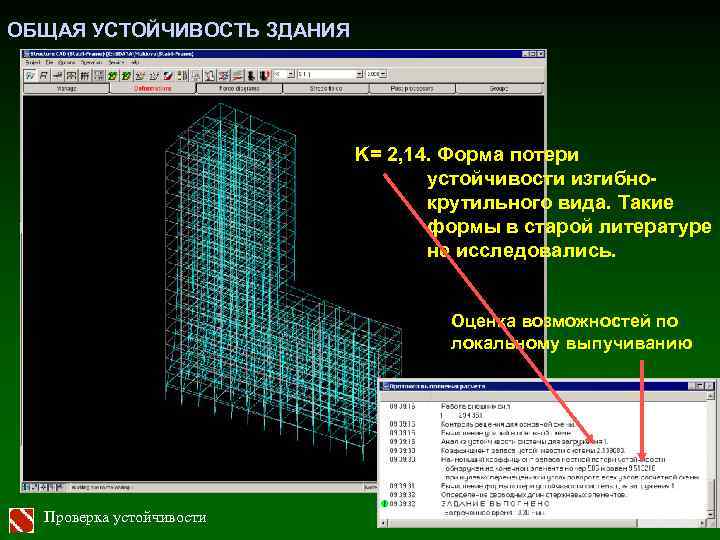Switch to the Force diagrams tab
The image size is (720, 540).
(x=239, y=88)
